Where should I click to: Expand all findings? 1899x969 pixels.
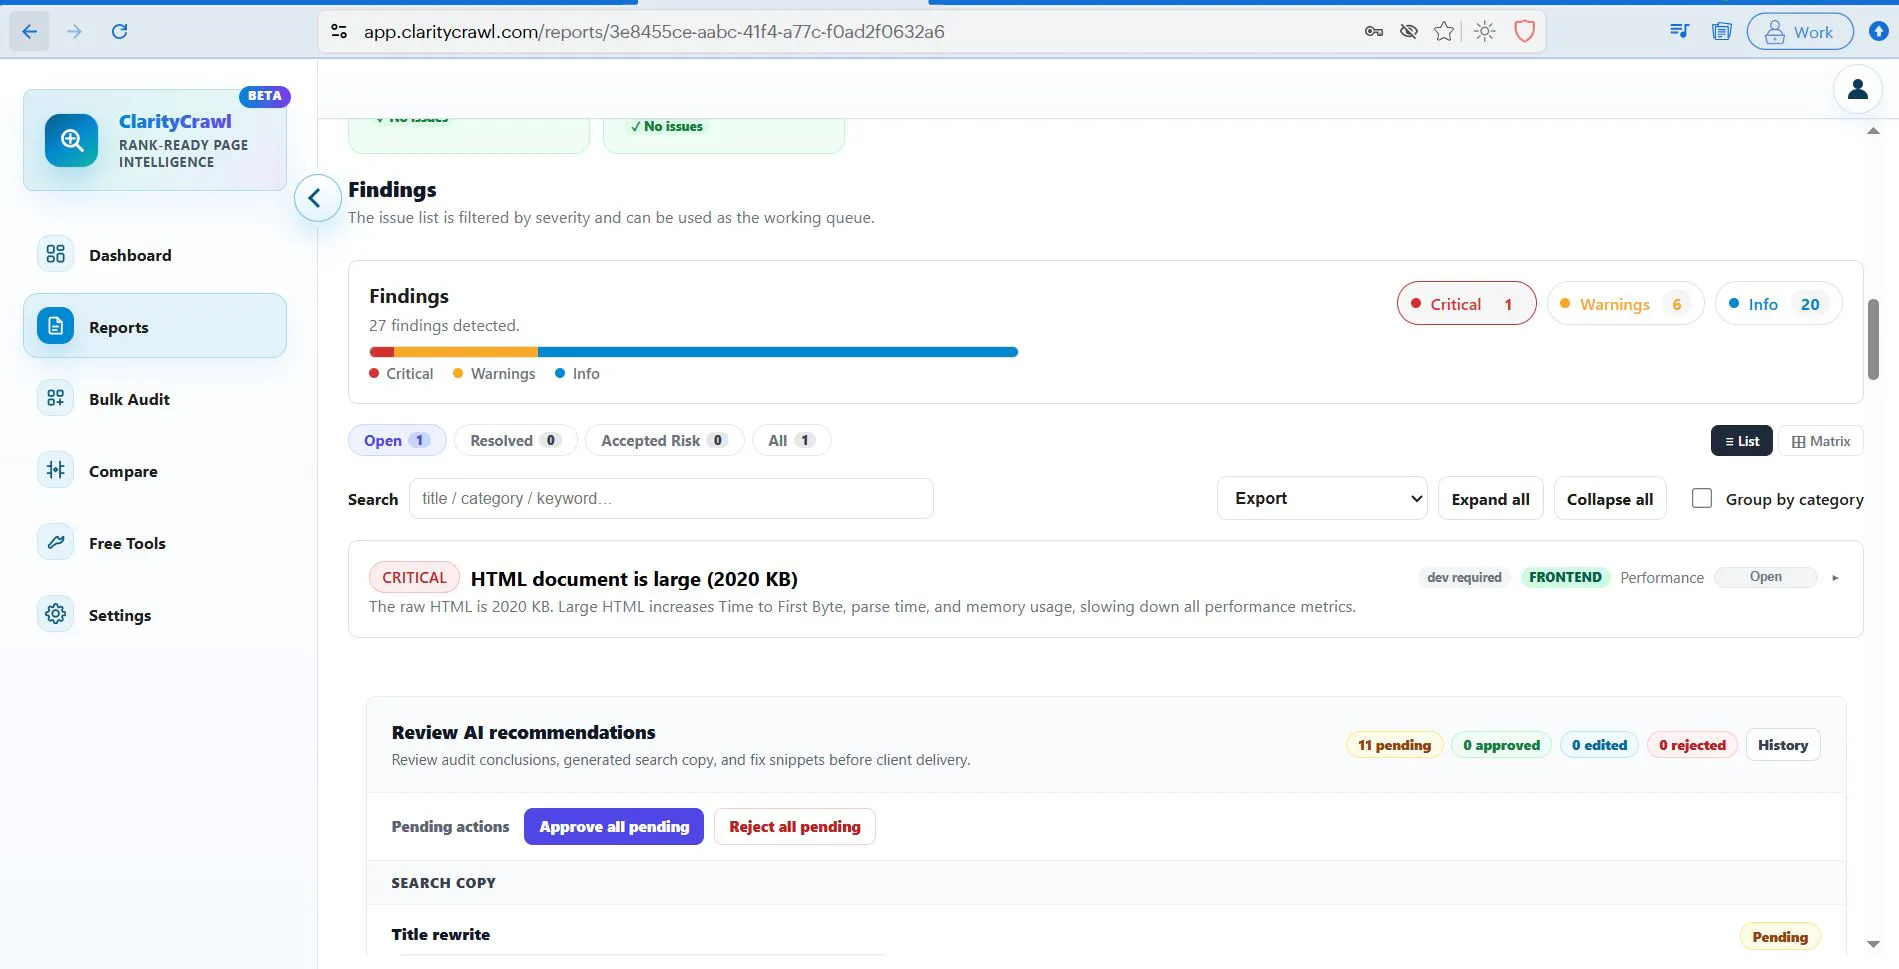click(x=1490, y=498)
